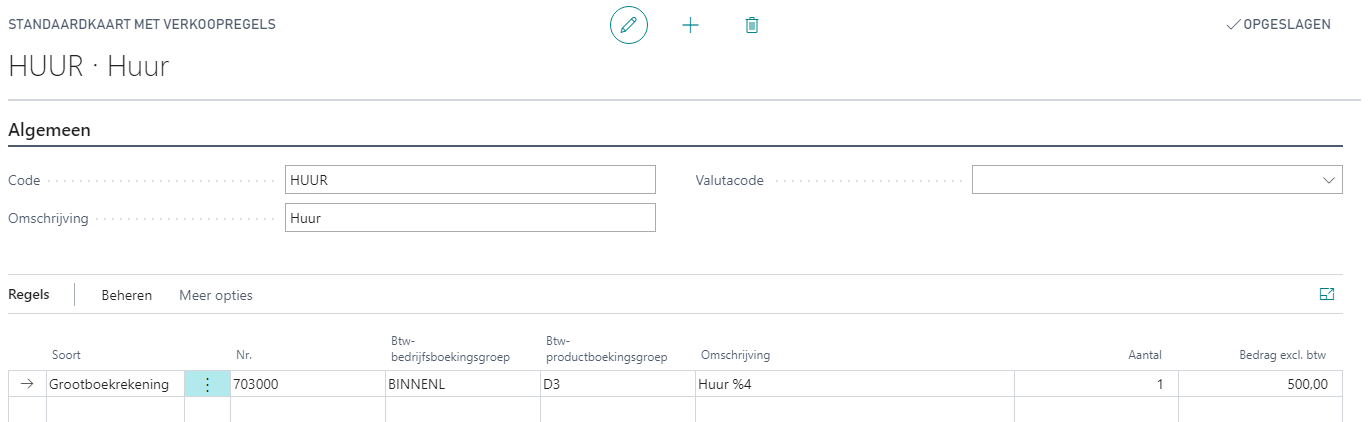Open the three-dot row options menu
Viewport: 1370px width, 422px height.
207,384
